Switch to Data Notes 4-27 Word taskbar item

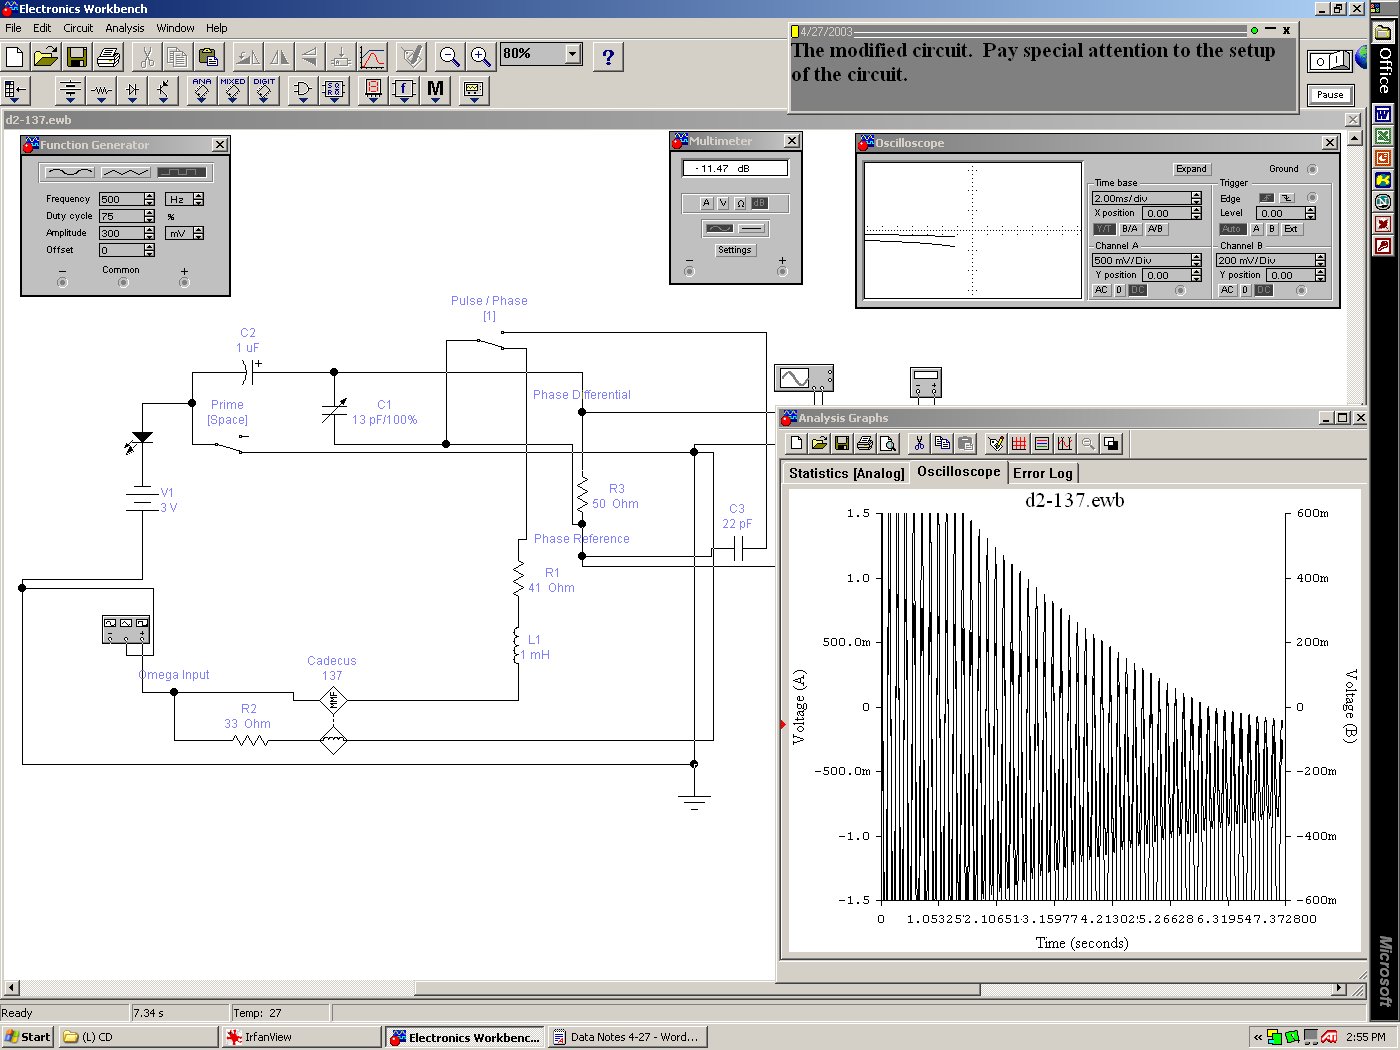point(627,1037)
